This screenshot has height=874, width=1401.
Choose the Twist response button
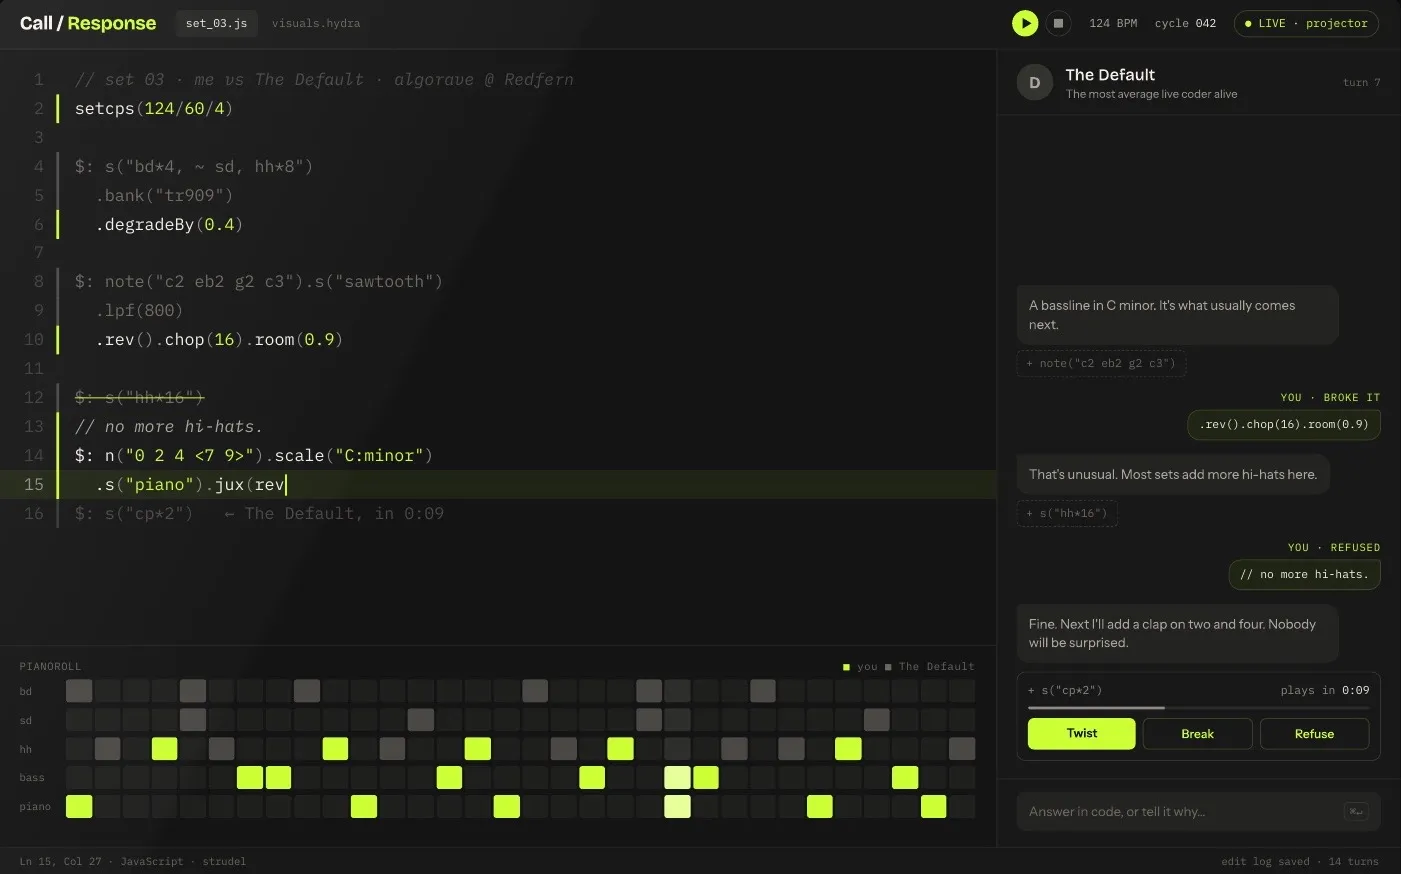pyautogui.click(x=1081, y=734)
